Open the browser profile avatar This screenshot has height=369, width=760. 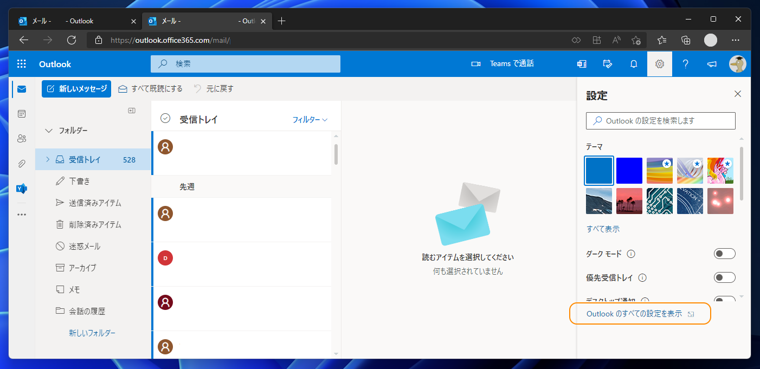[x=711, y=40]
